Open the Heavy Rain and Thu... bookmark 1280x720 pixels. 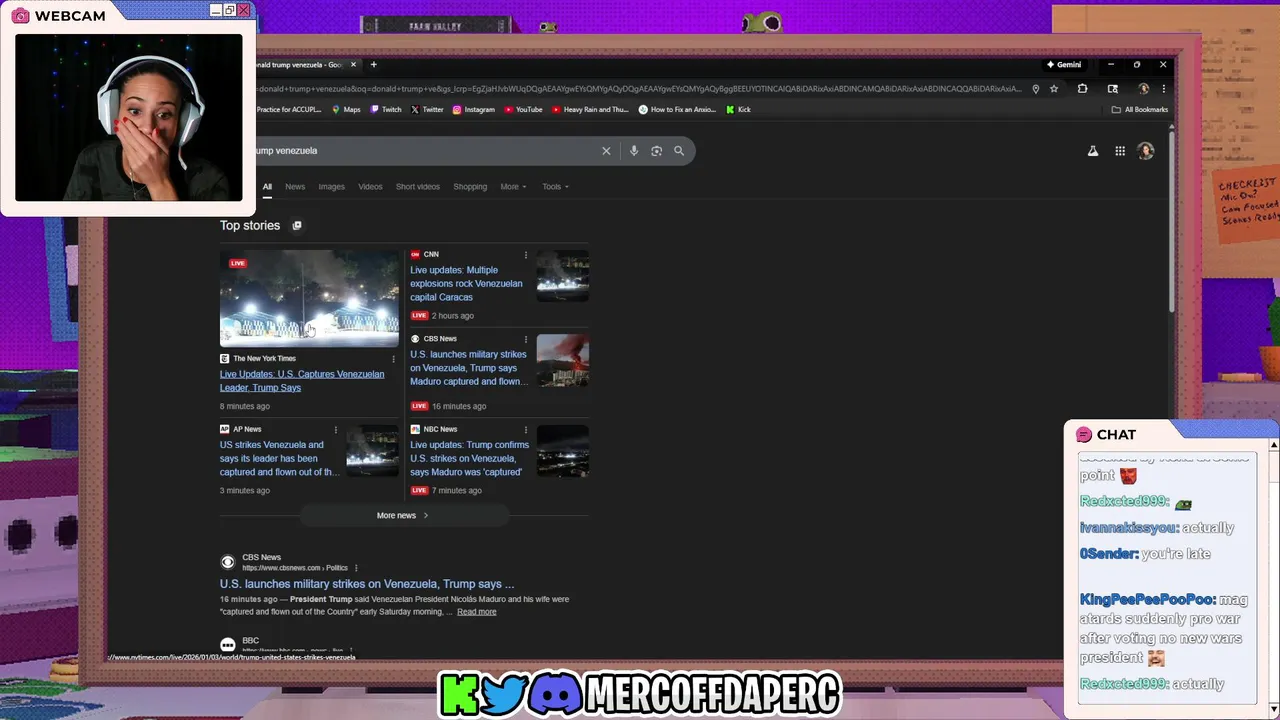590,110
